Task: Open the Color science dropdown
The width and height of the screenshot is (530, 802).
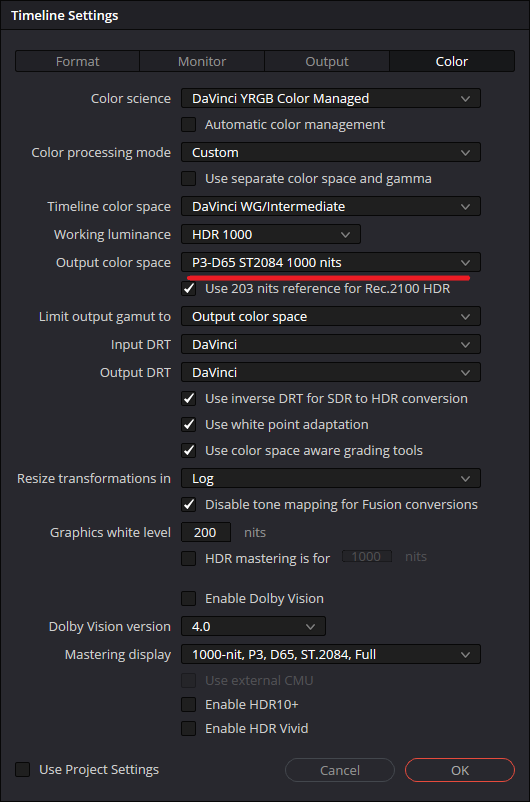Action: 330,98
